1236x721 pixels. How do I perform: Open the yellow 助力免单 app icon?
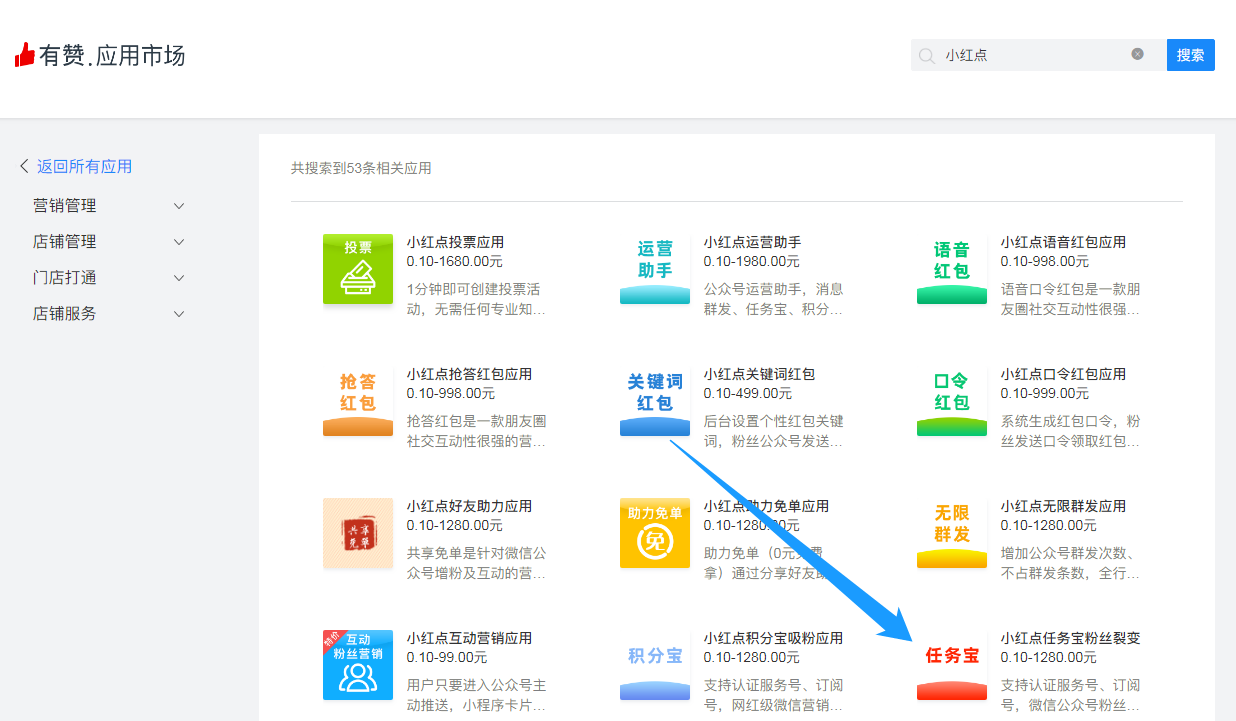655,533
